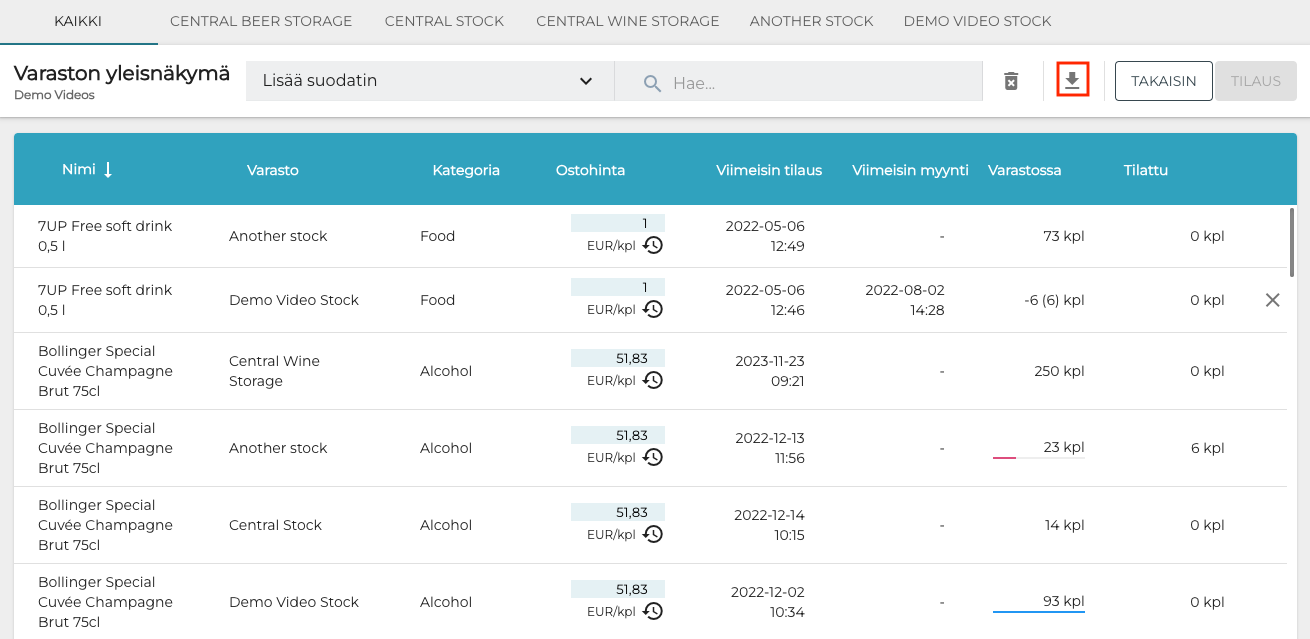This screenshot has height=639, width=1310.
Task: Edit purchase price 51,83 for Bollinger Another stock
Action: (617, 436)
